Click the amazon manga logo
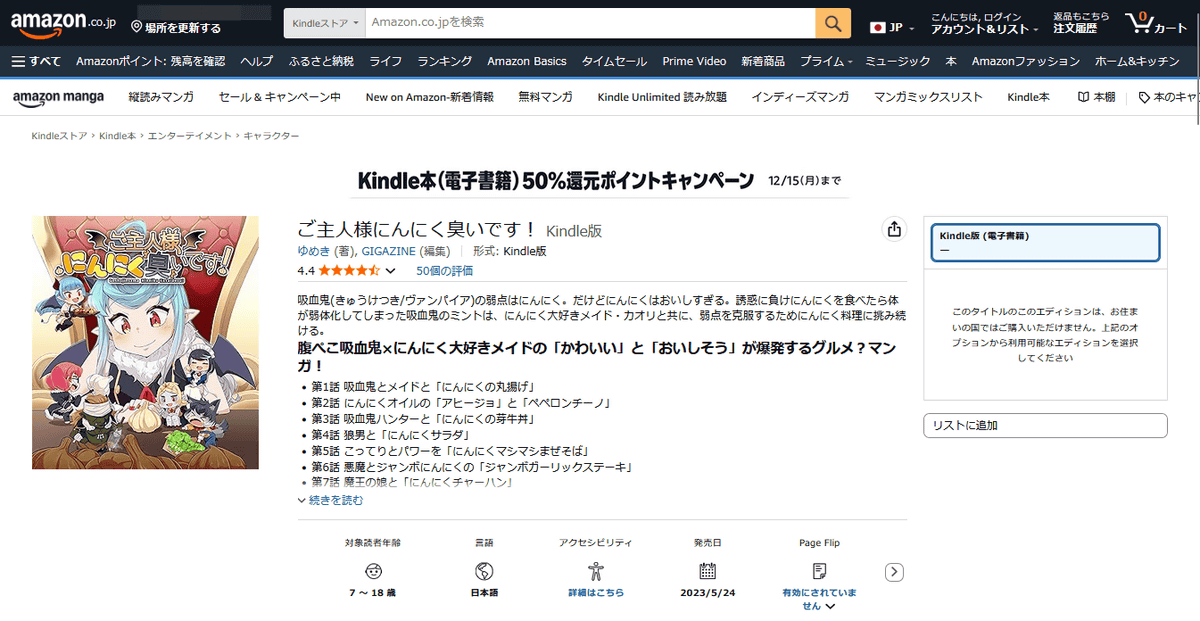The width and height of the screenshot is (1200, 621). click(58, 97)
